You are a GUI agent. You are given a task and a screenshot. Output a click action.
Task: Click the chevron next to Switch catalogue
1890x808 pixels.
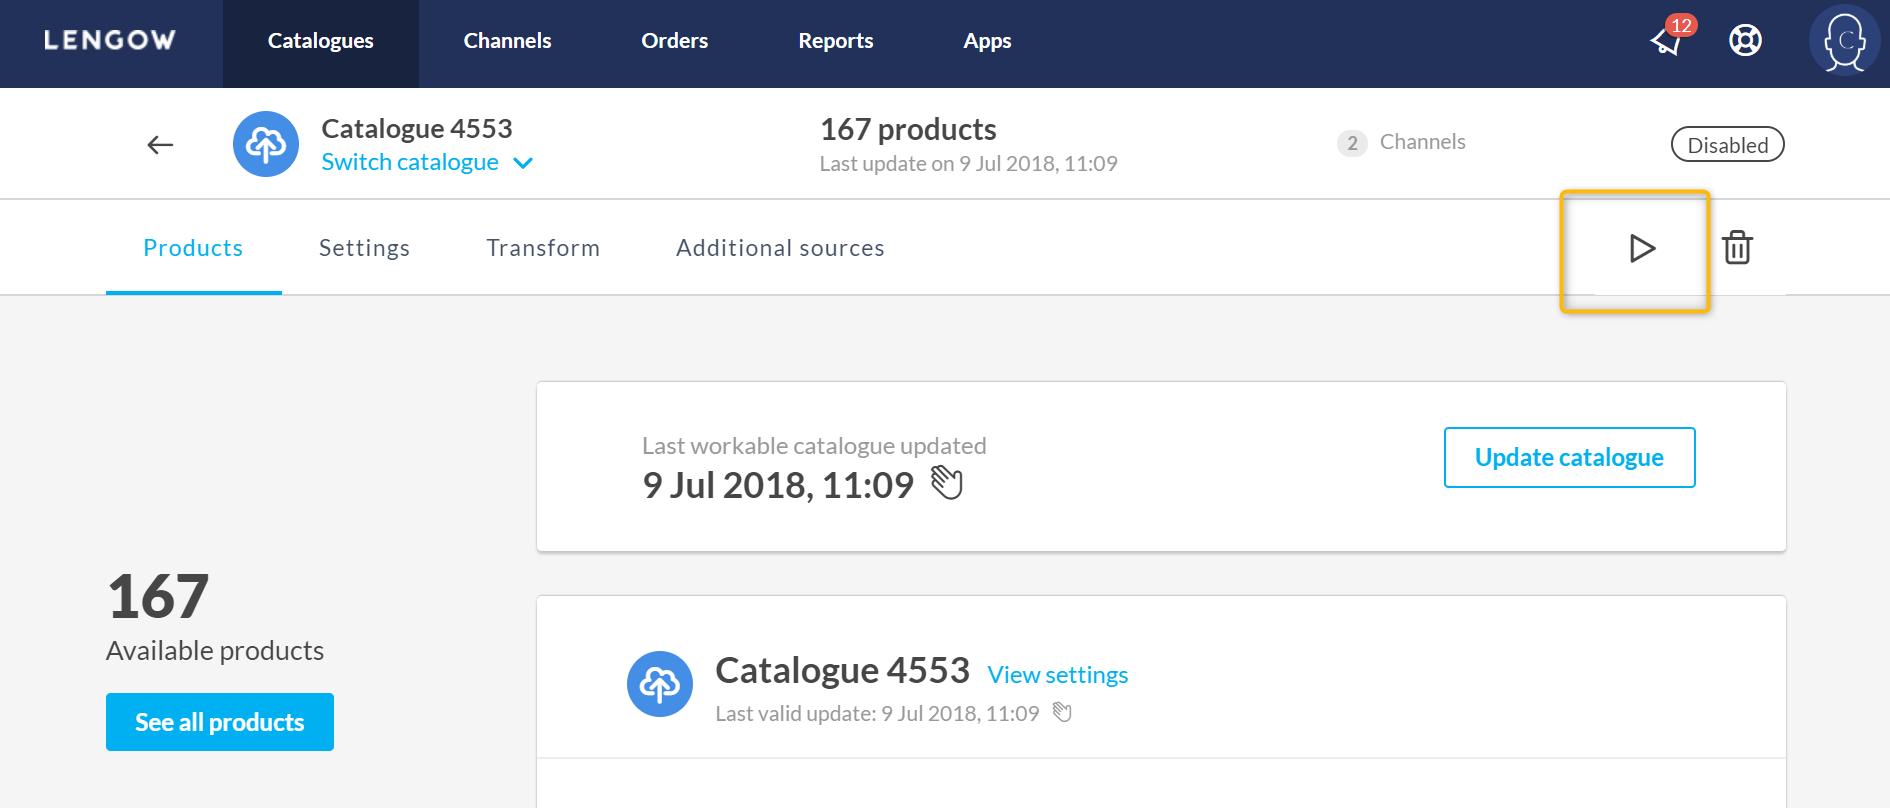click(523, 163)
